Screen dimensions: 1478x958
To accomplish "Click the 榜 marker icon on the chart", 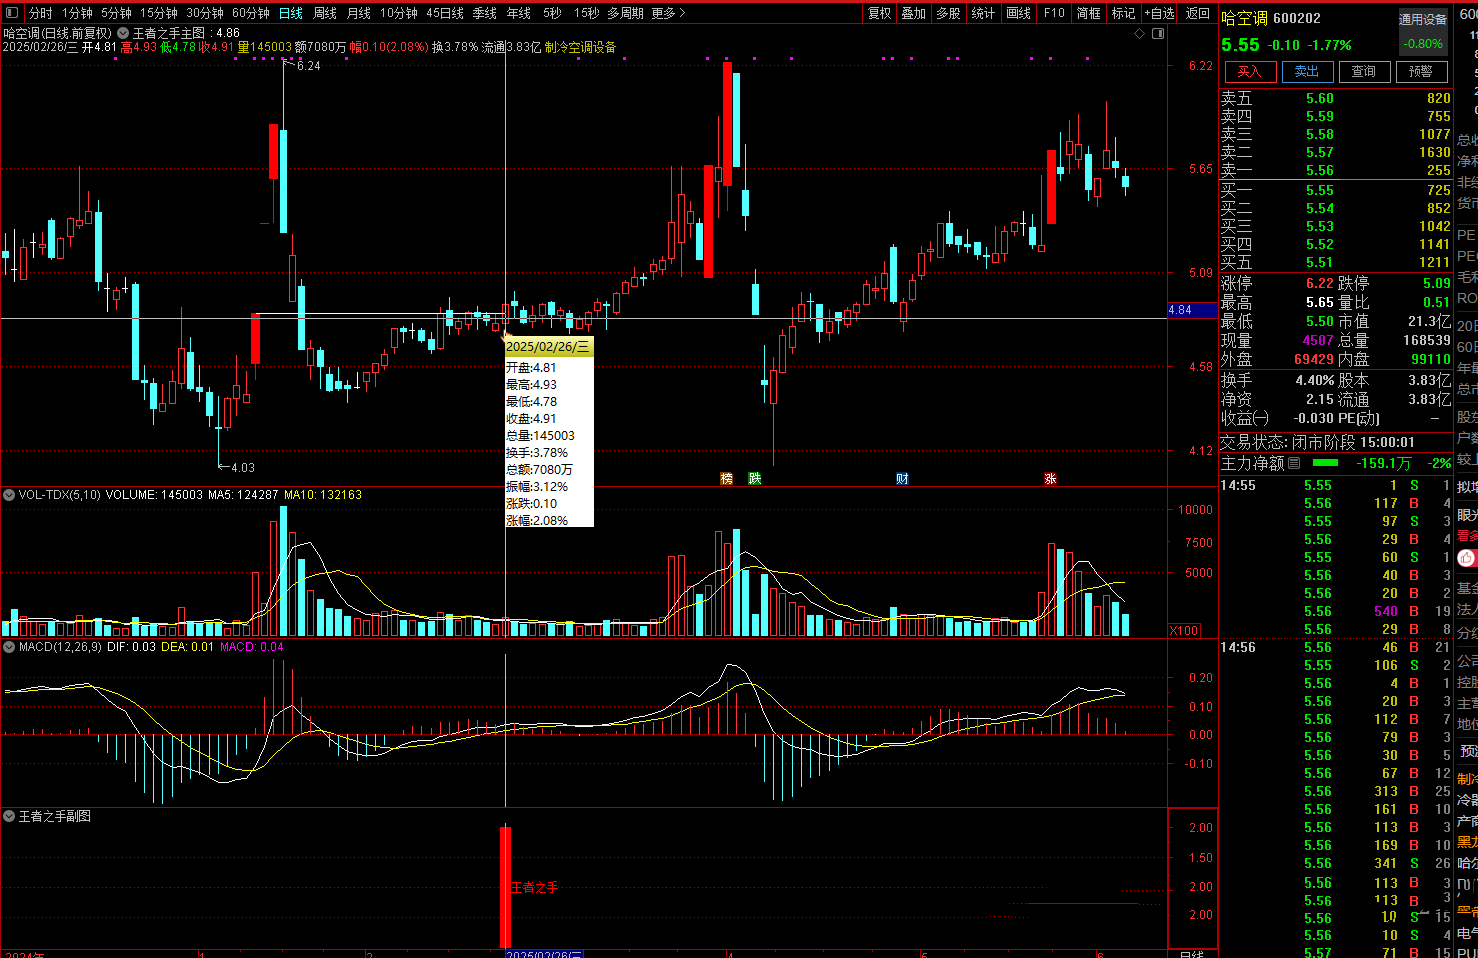I will pyautogui.click(x=727, y=479).
